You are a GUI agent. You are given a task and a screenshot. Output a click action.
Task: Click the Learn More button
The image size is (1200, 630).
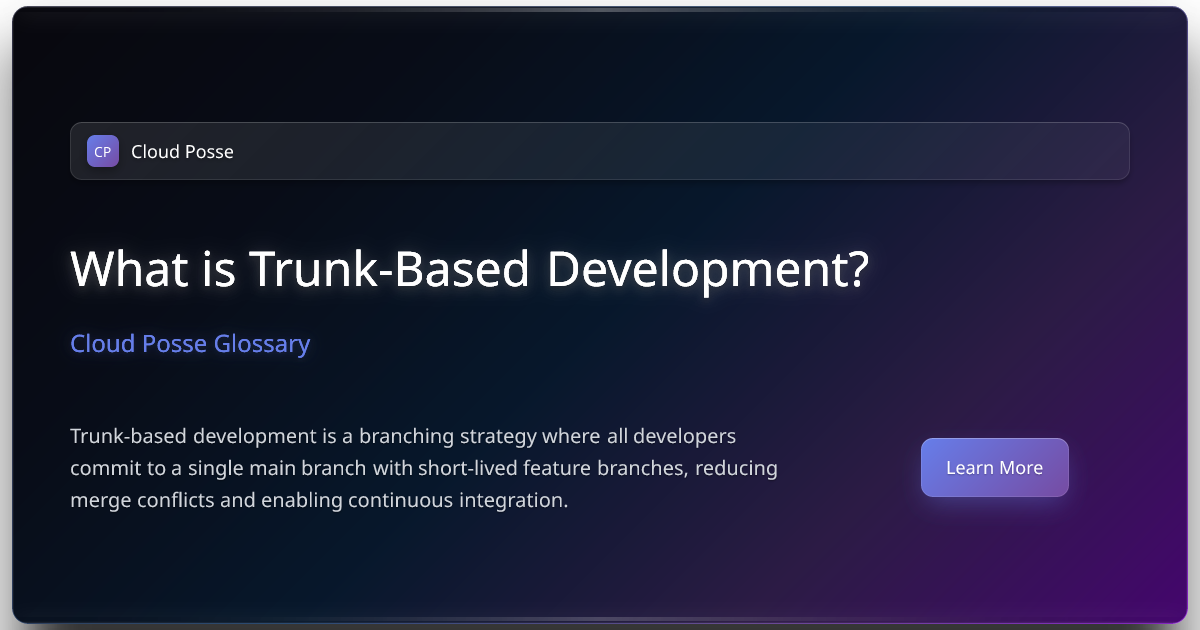click(x=994, y=467)
